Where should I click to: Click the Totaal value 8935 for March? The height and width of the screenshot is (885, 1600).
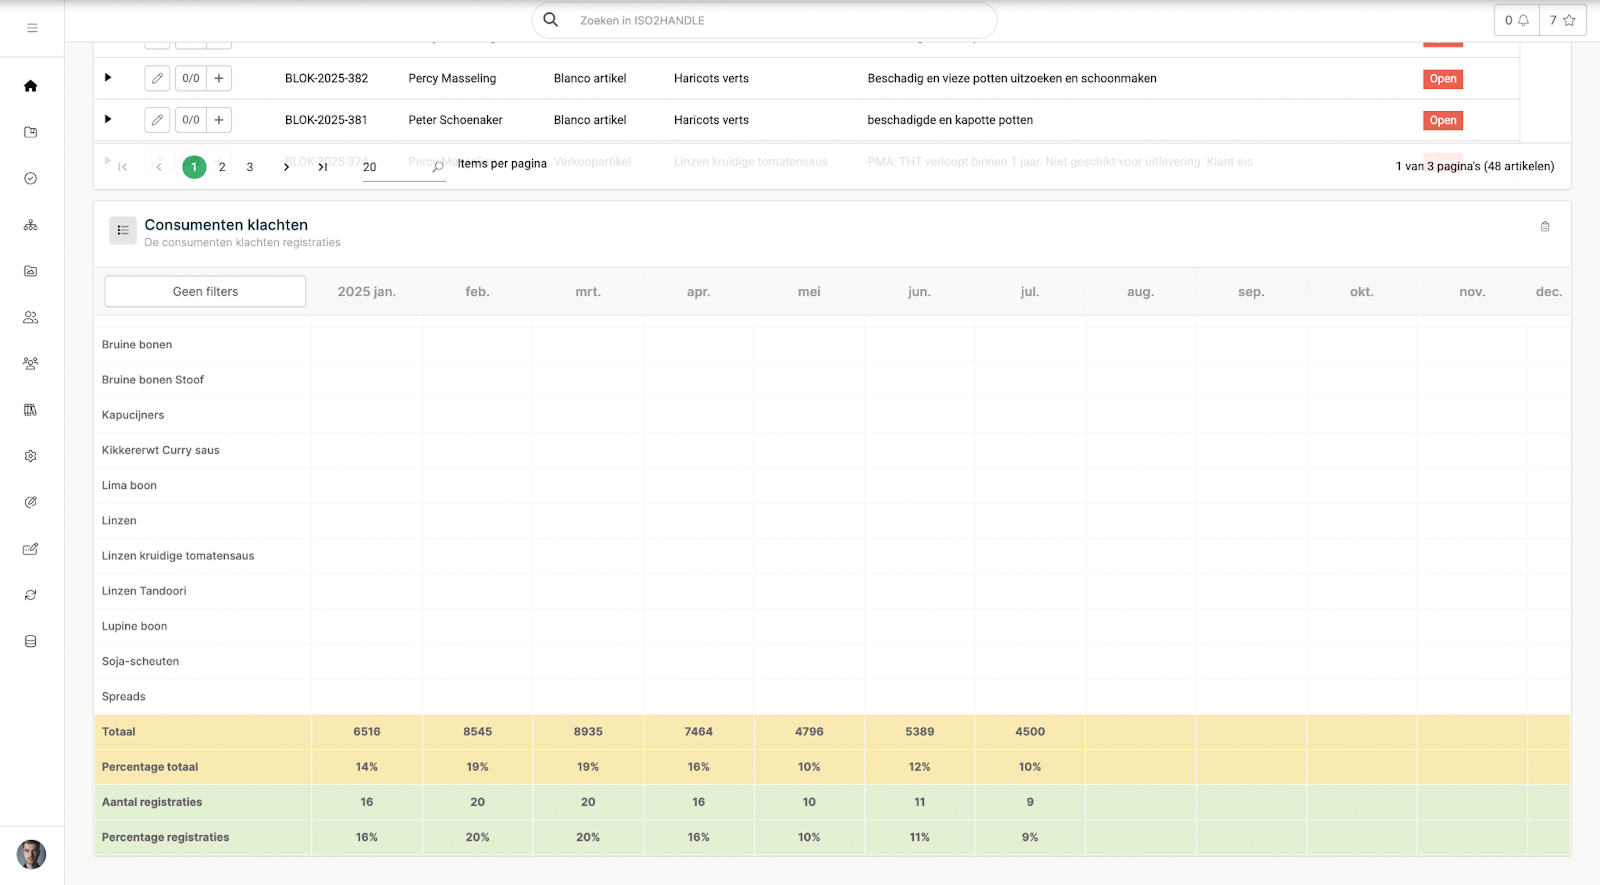(588, 732)
